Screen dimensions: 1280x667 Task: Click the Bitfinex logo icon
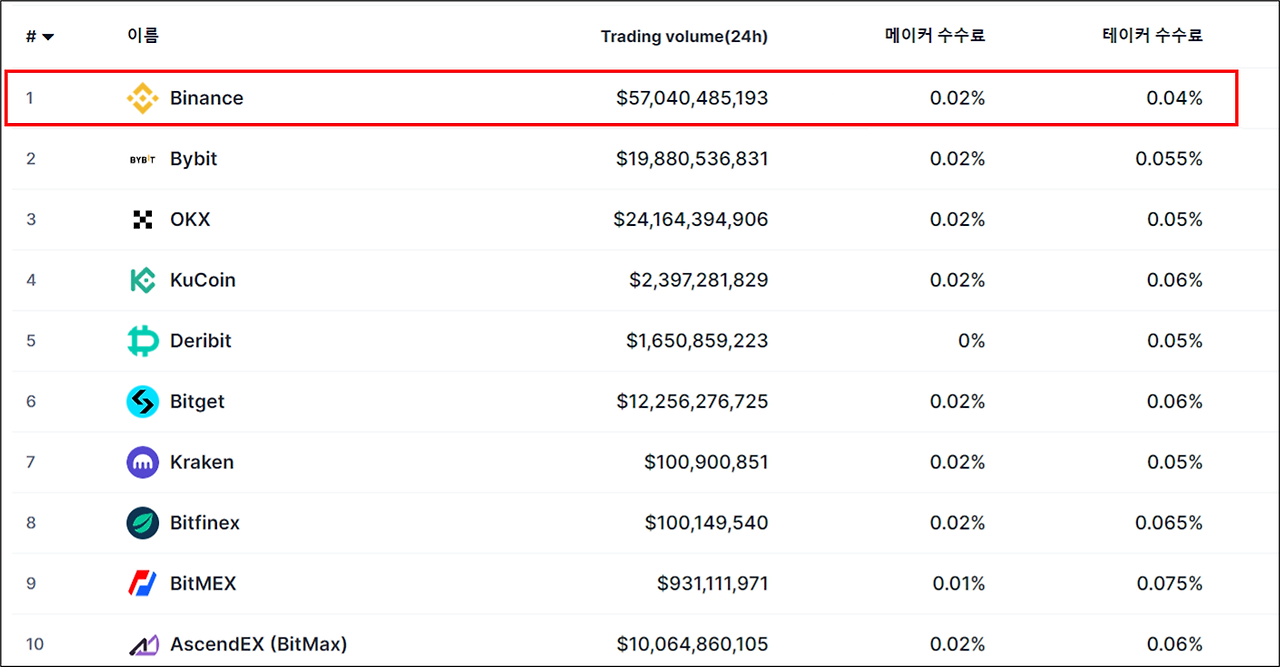point(143,523)
